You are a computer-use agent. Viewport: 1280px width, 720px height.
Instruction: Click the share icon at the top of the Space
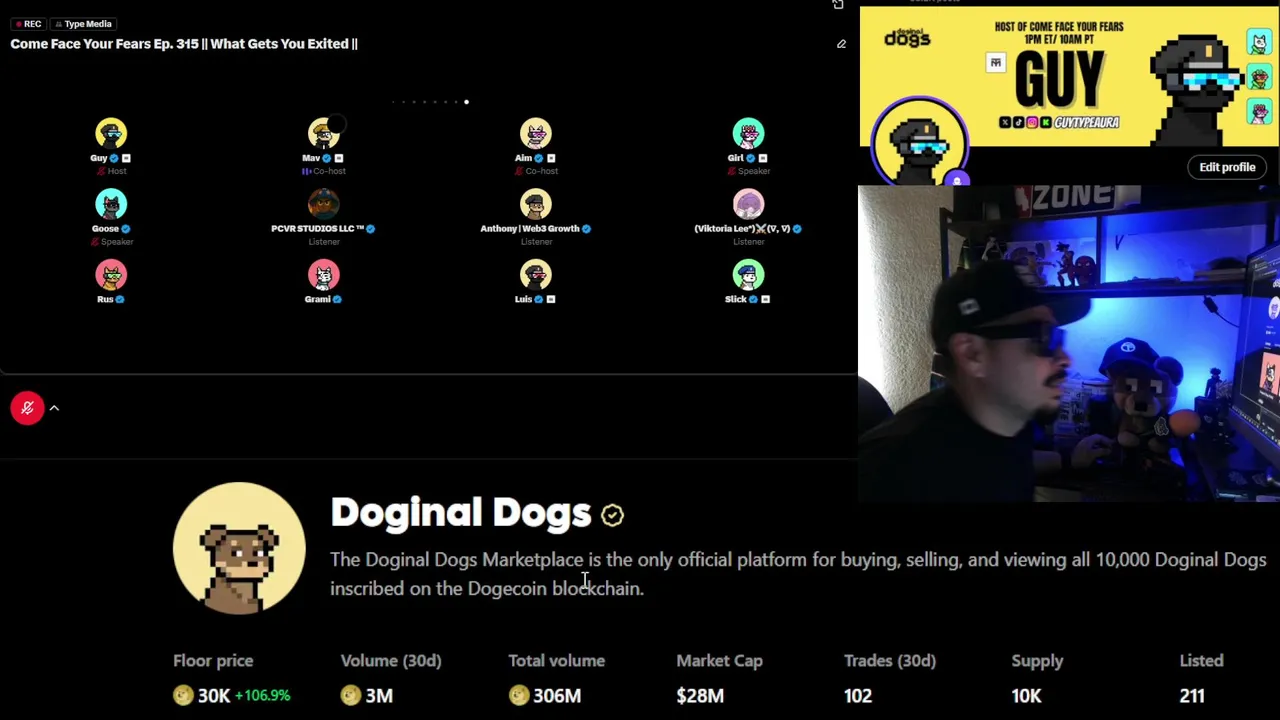[x=838, y=5]
